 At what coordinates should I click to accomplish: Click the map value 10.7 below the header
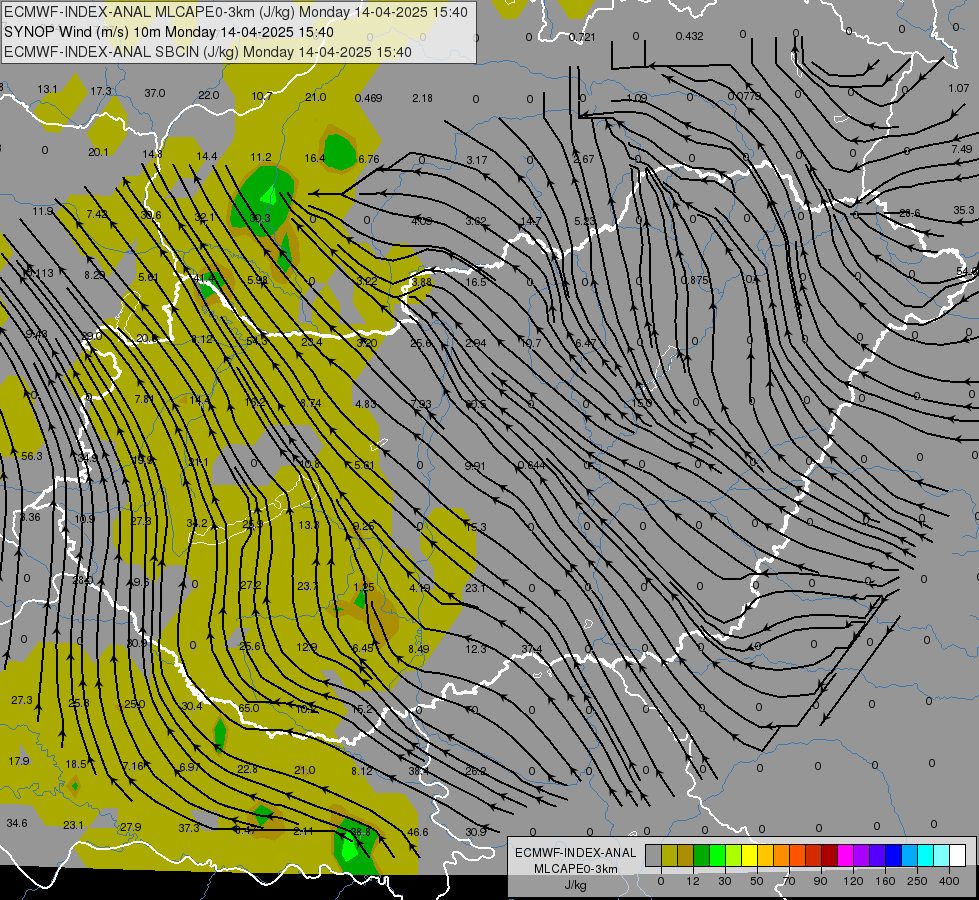[262, 96]
